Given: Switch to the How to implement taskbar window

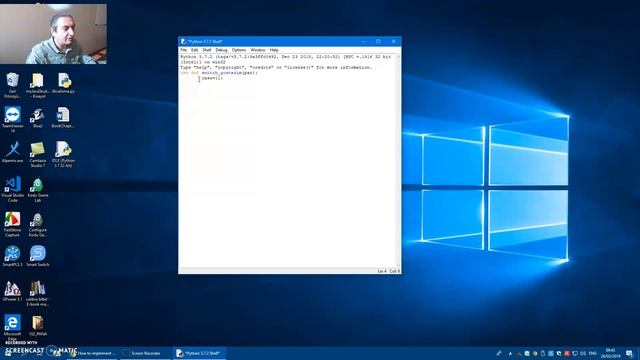Looking at the screenshot, I should pos(93,353).
